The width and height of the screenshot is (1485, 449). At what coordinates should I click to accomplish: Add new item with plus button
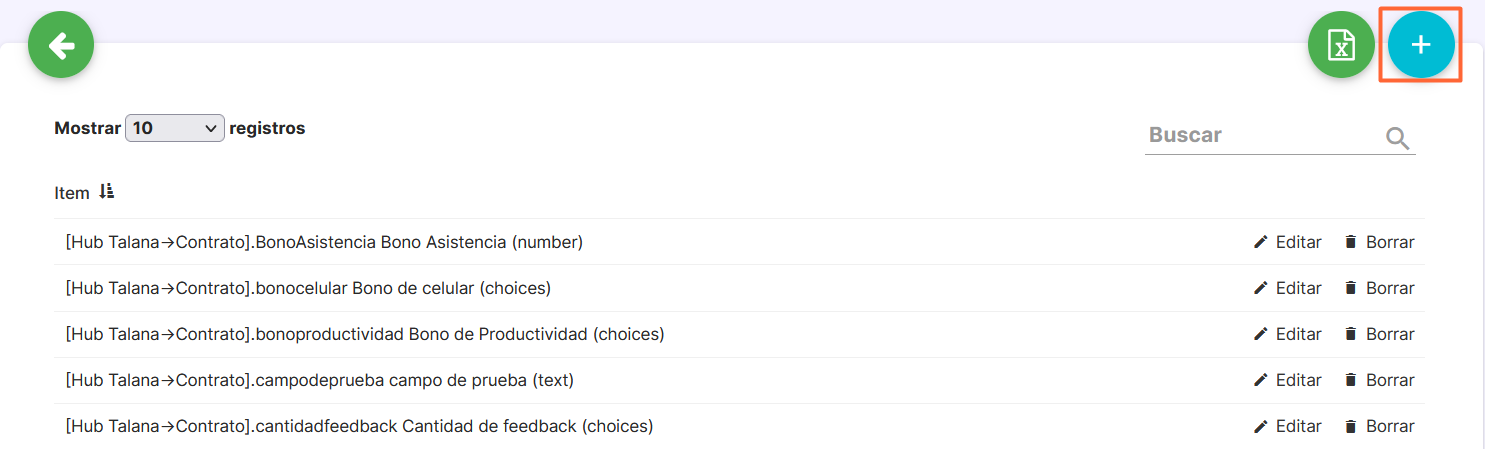coord(1421,45)
